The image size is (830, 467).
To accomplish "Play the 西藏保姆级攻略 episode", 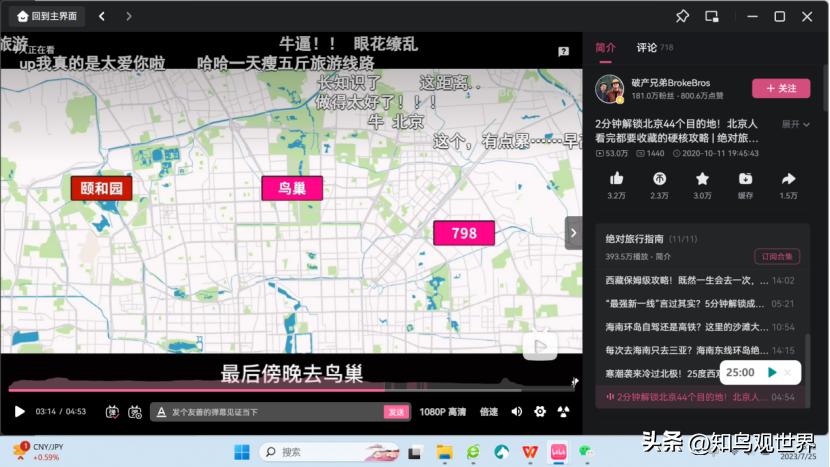I will click(x=700, y=281).
